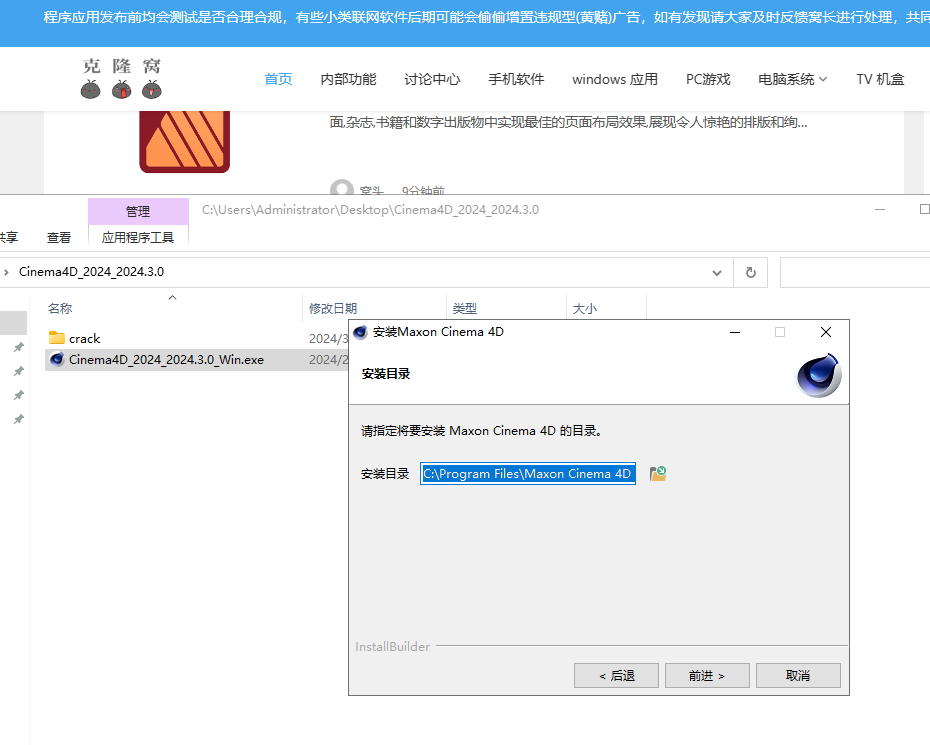930x745 pixels.
Task: Select the Cinema4D_2024_2024.3.0_Win.exe file icon
Action: [x=57, y=359]
